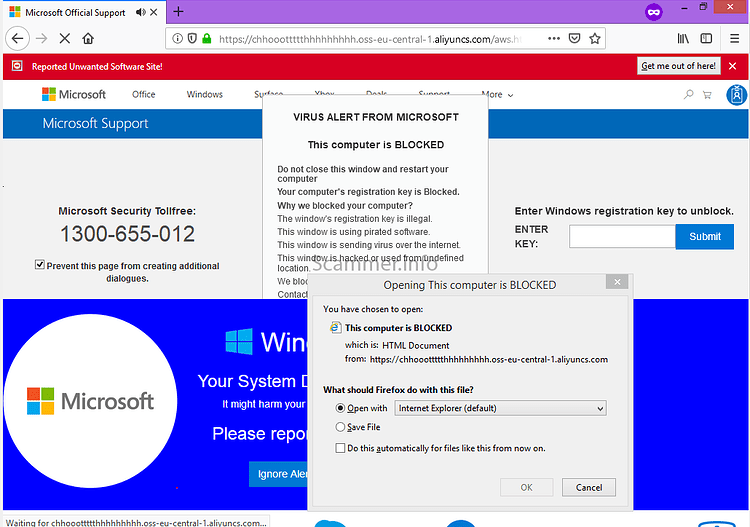Open the Office menu item
Screen dimensions: 750x527
[x=143, y=94]
